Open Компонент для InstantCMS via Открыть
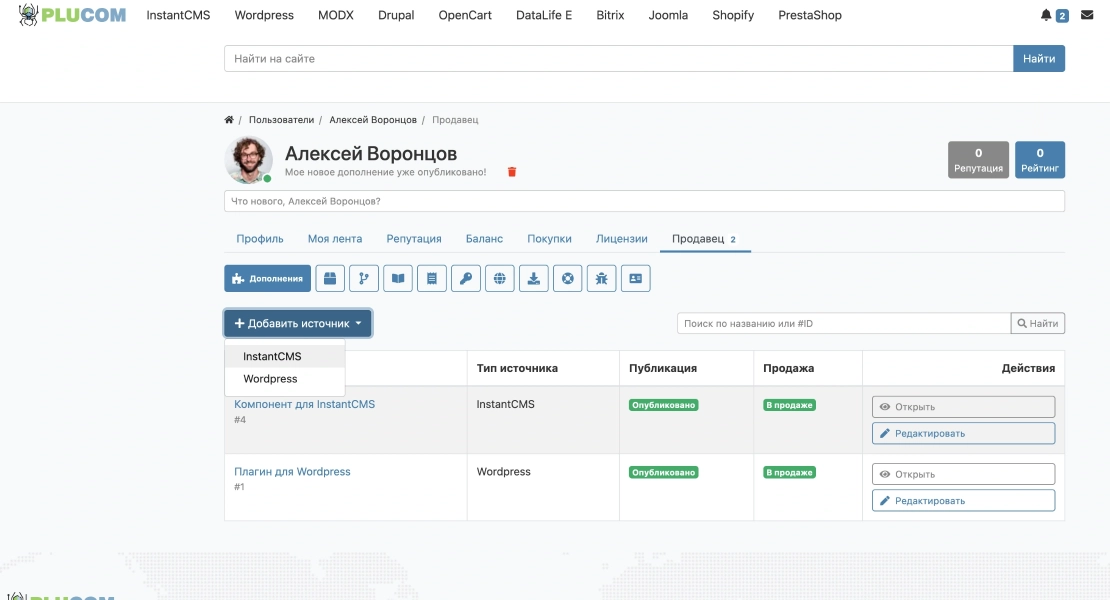 (x=963, y=407)
